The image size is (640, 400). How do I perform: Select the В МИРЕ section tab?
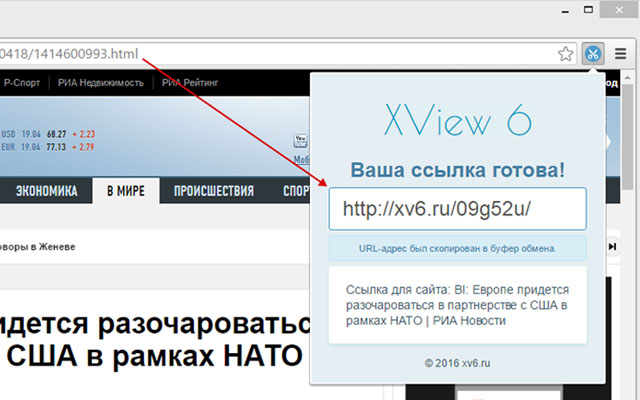coord(126,191)
